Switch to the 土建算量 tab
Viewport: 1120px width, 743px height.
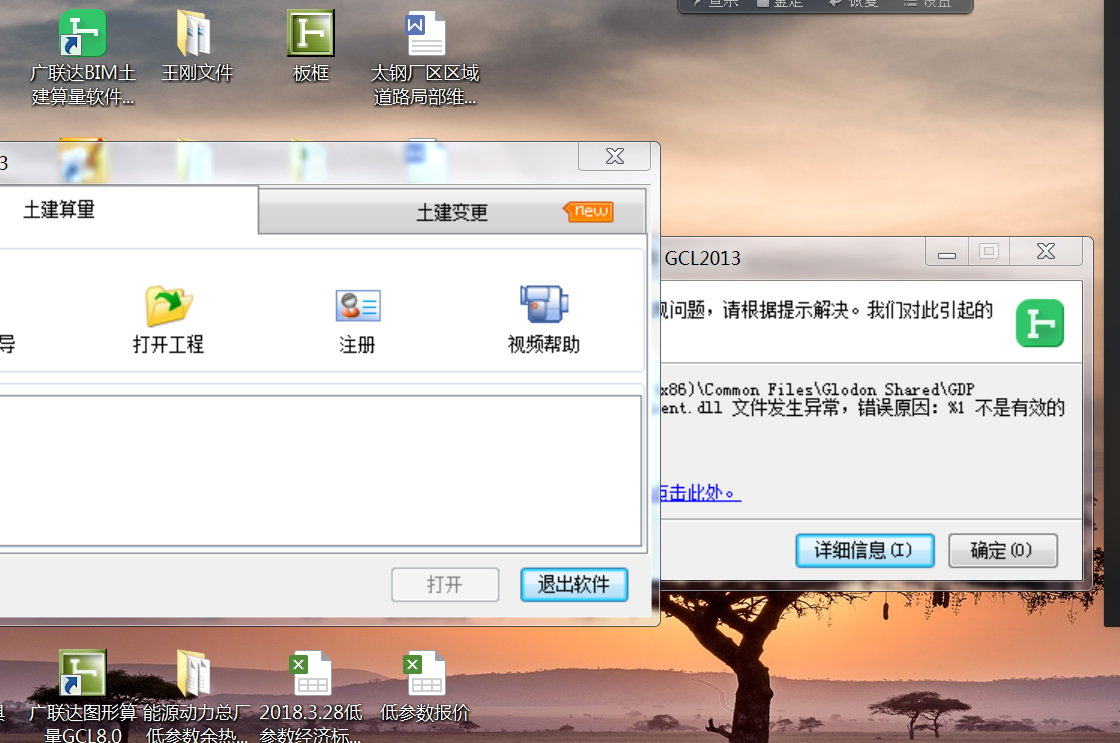click(128, 210)
